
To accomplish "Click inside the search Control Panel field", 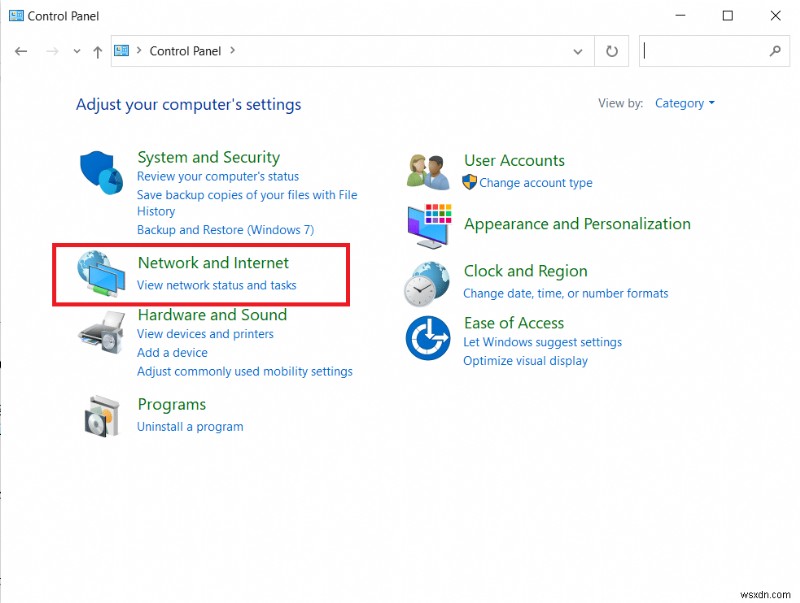I will 710,51.
